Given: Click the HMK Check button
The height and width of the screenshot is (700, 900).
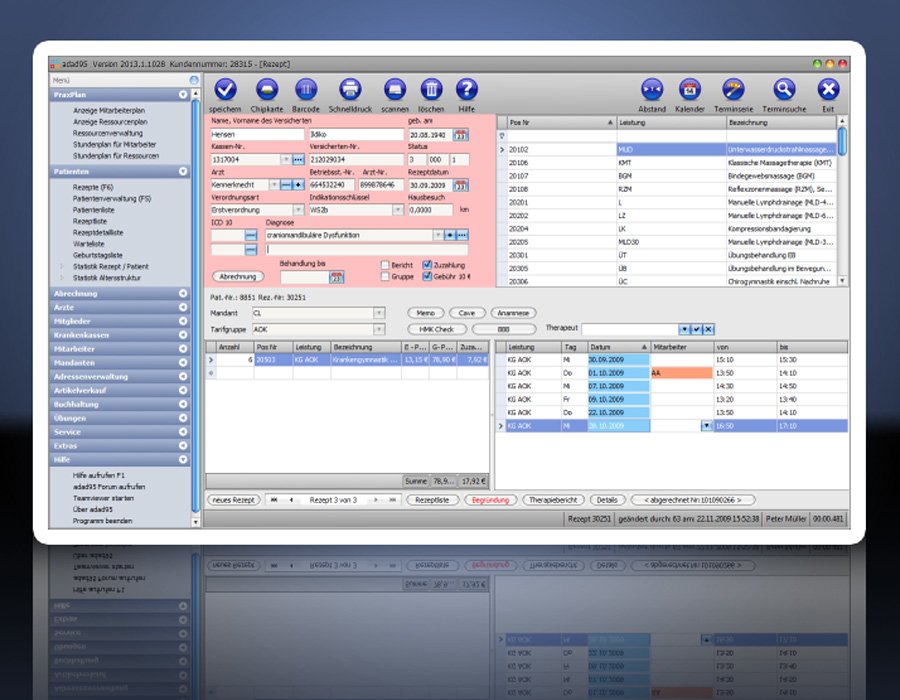Looking at the screenshot, I should [437, 329].
